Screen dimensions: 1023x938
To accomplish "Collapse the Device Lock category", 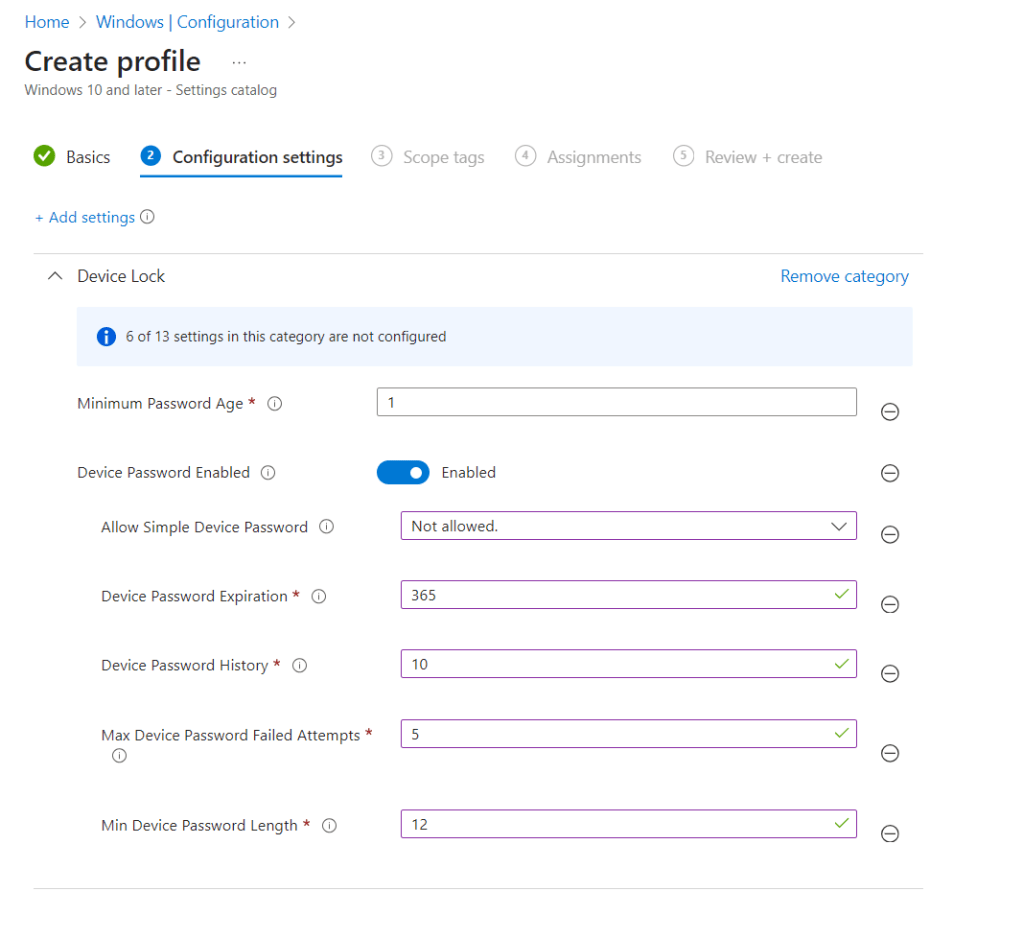I will point(55,276).
